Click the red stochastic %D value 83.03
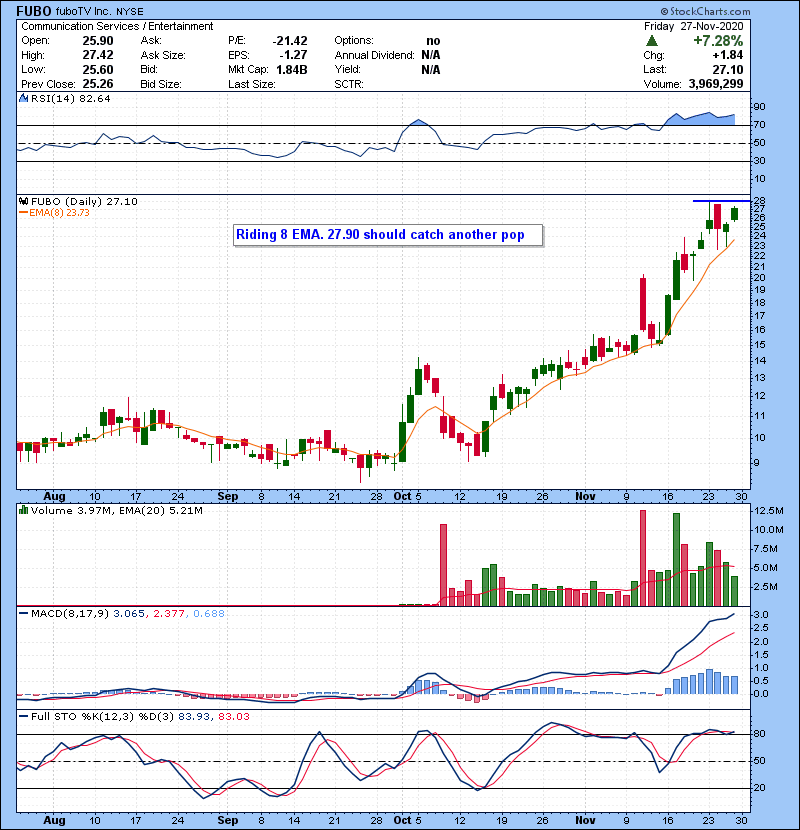This screenshot has height=830, width=800. (234, 717)
